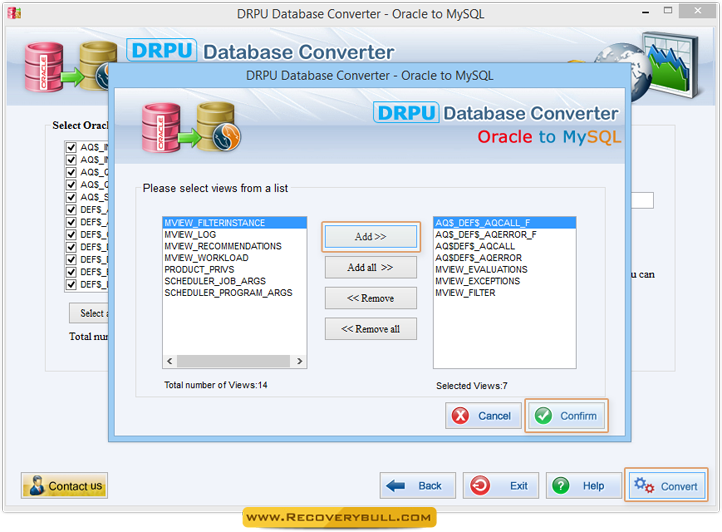The height and width of the screenshot is (532, 722).
Task: Select SCHEDULER_JOB_ARGS in the left list
Action: click(x=234, y=281)
